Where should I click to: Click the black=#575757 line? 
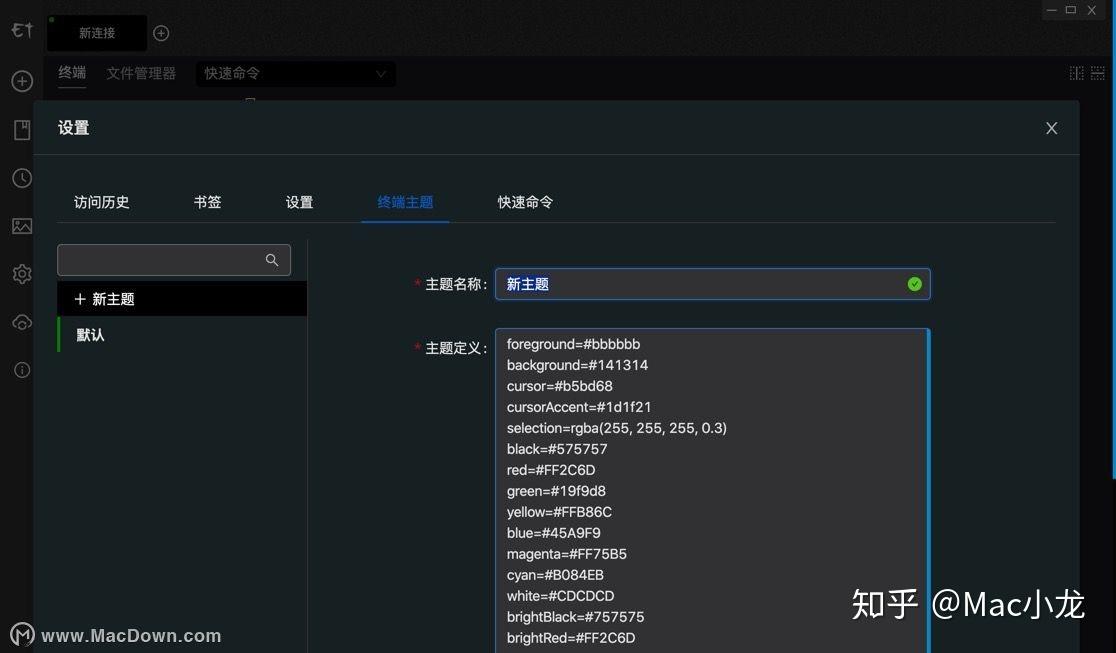tap(557, 449)
